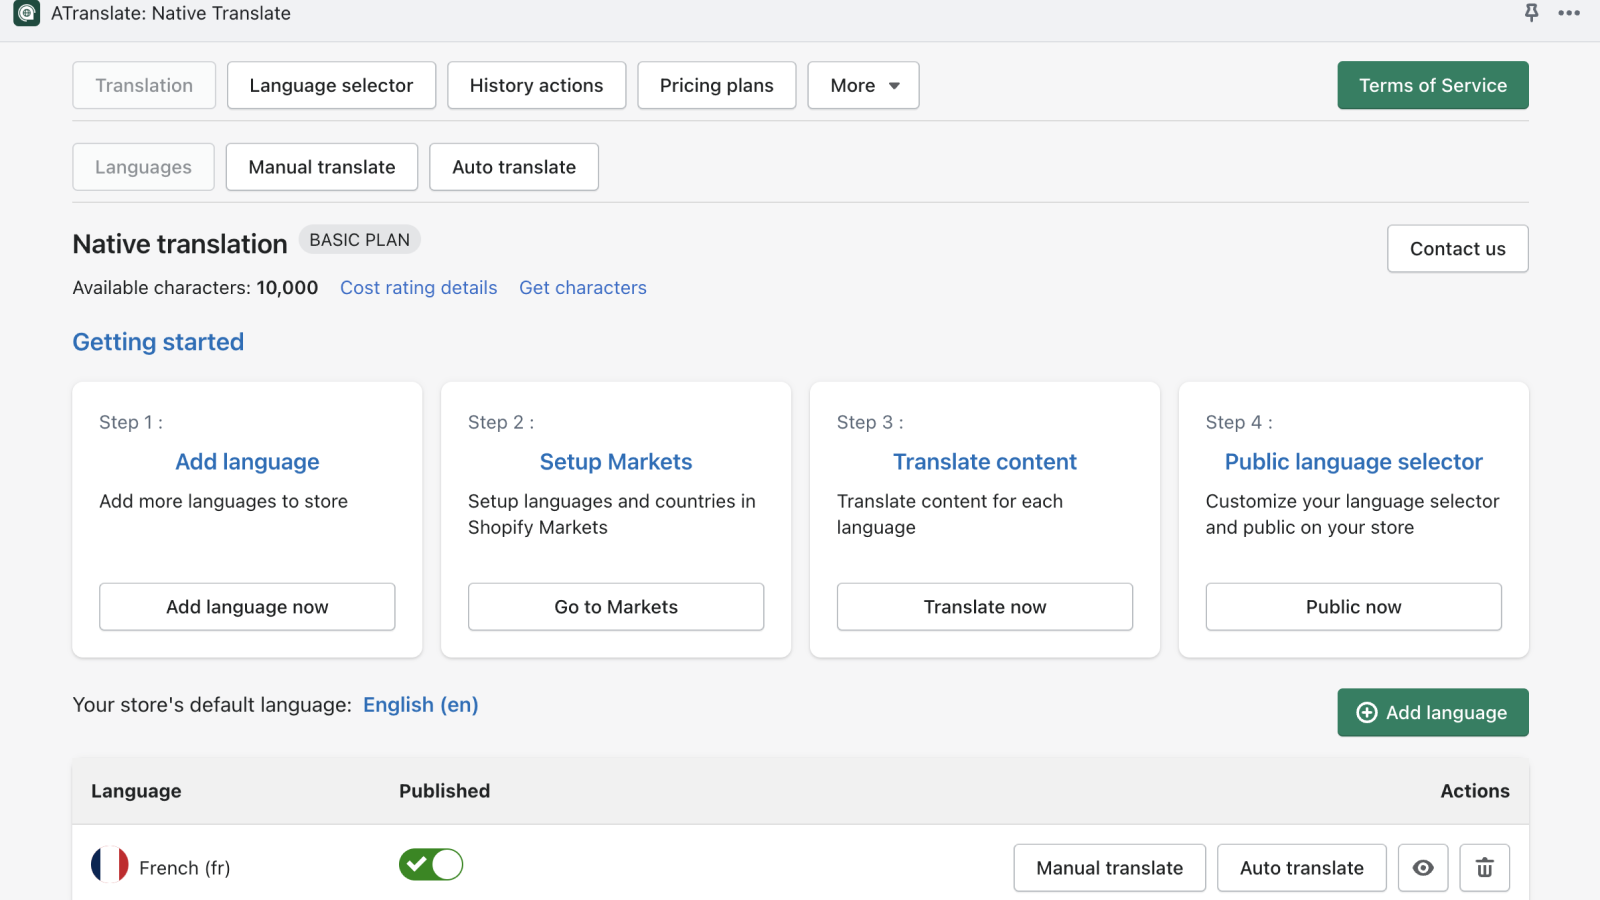Image resolution: width=1600 pixels, height=900 pixels.
Task: Preview the French store translation
Action: click(x=1423, y=868)
